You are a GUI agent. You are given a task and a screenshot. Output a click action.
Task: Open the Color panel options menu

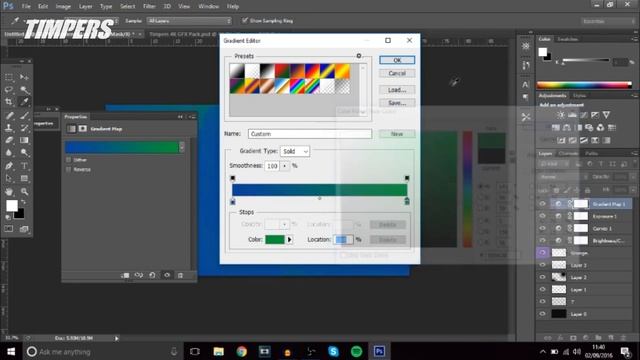[x=634, y=39]
